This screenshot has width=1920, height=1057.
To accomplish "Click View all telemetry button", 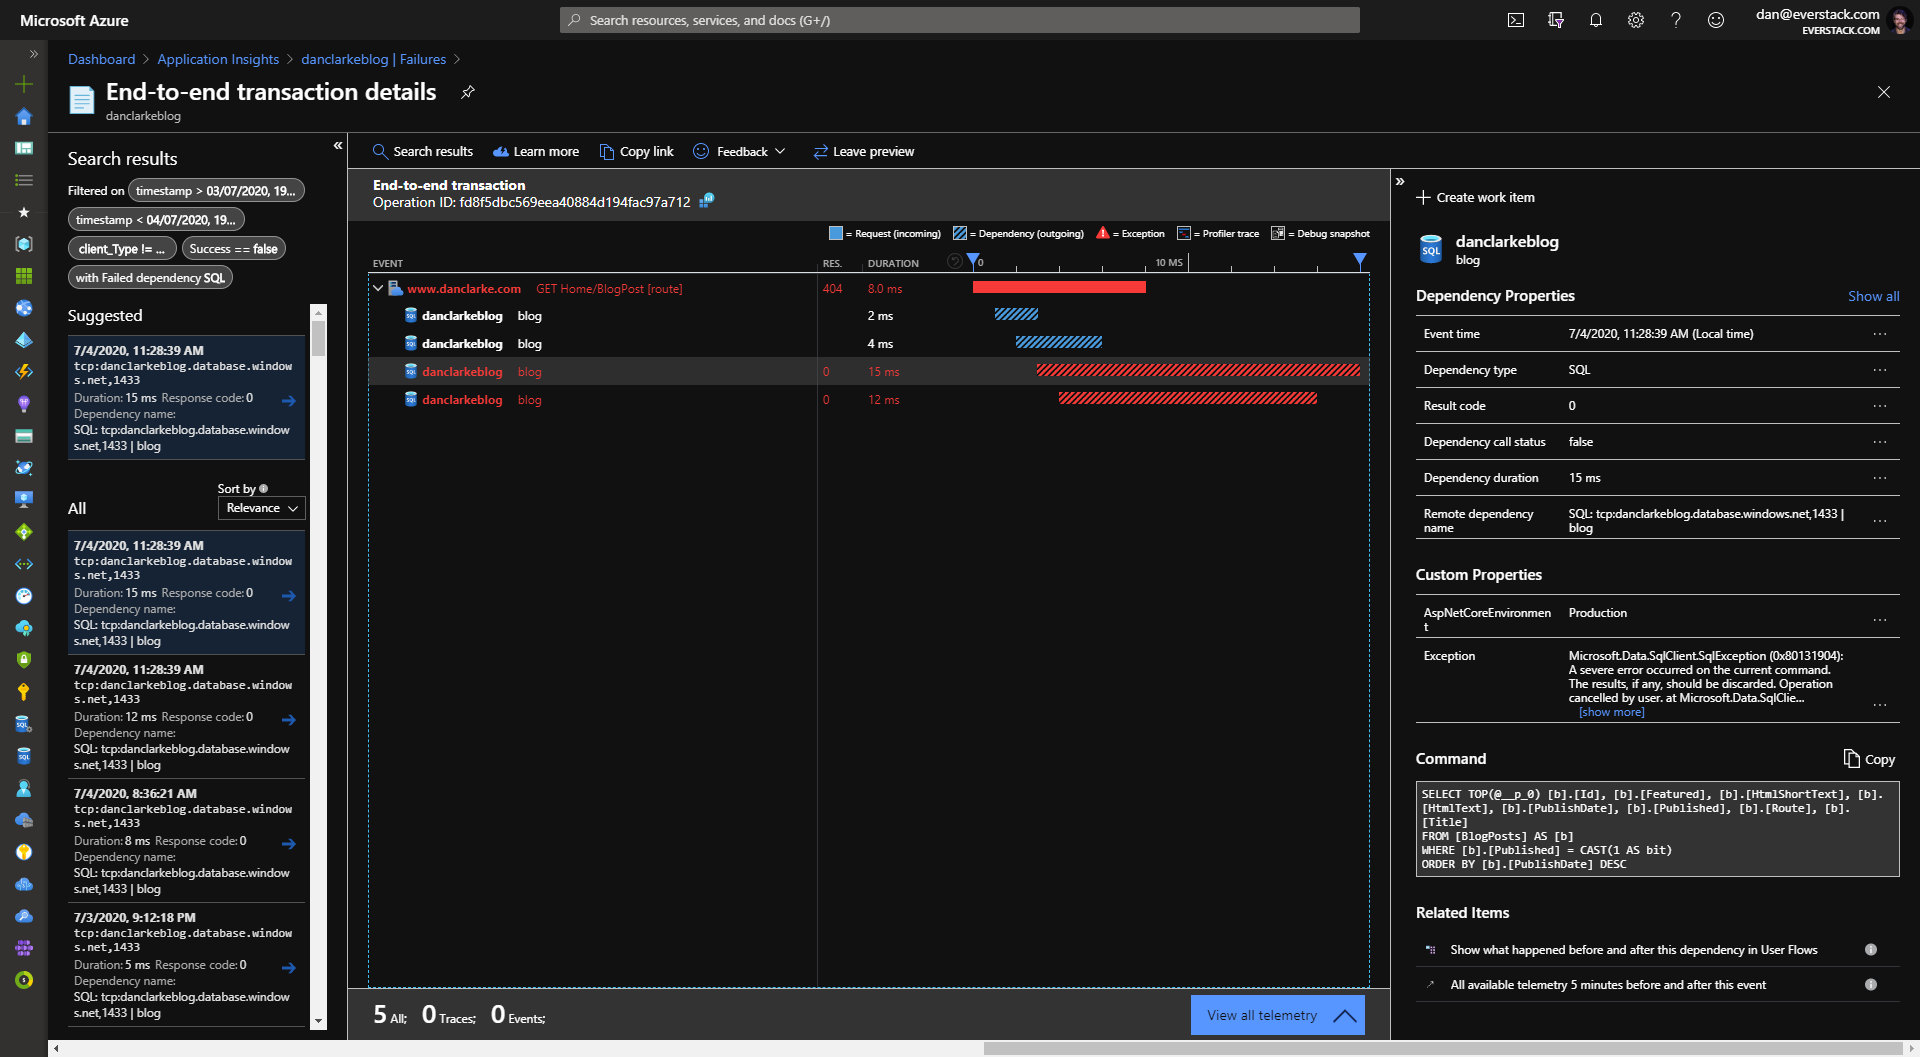I will [1277, 1015].
